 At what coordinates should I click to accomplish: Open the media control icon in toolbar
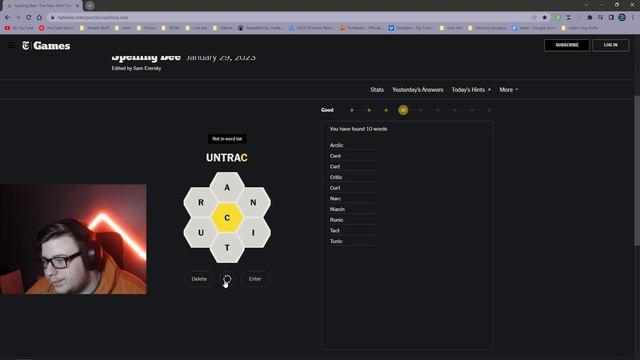coord(600,18)
